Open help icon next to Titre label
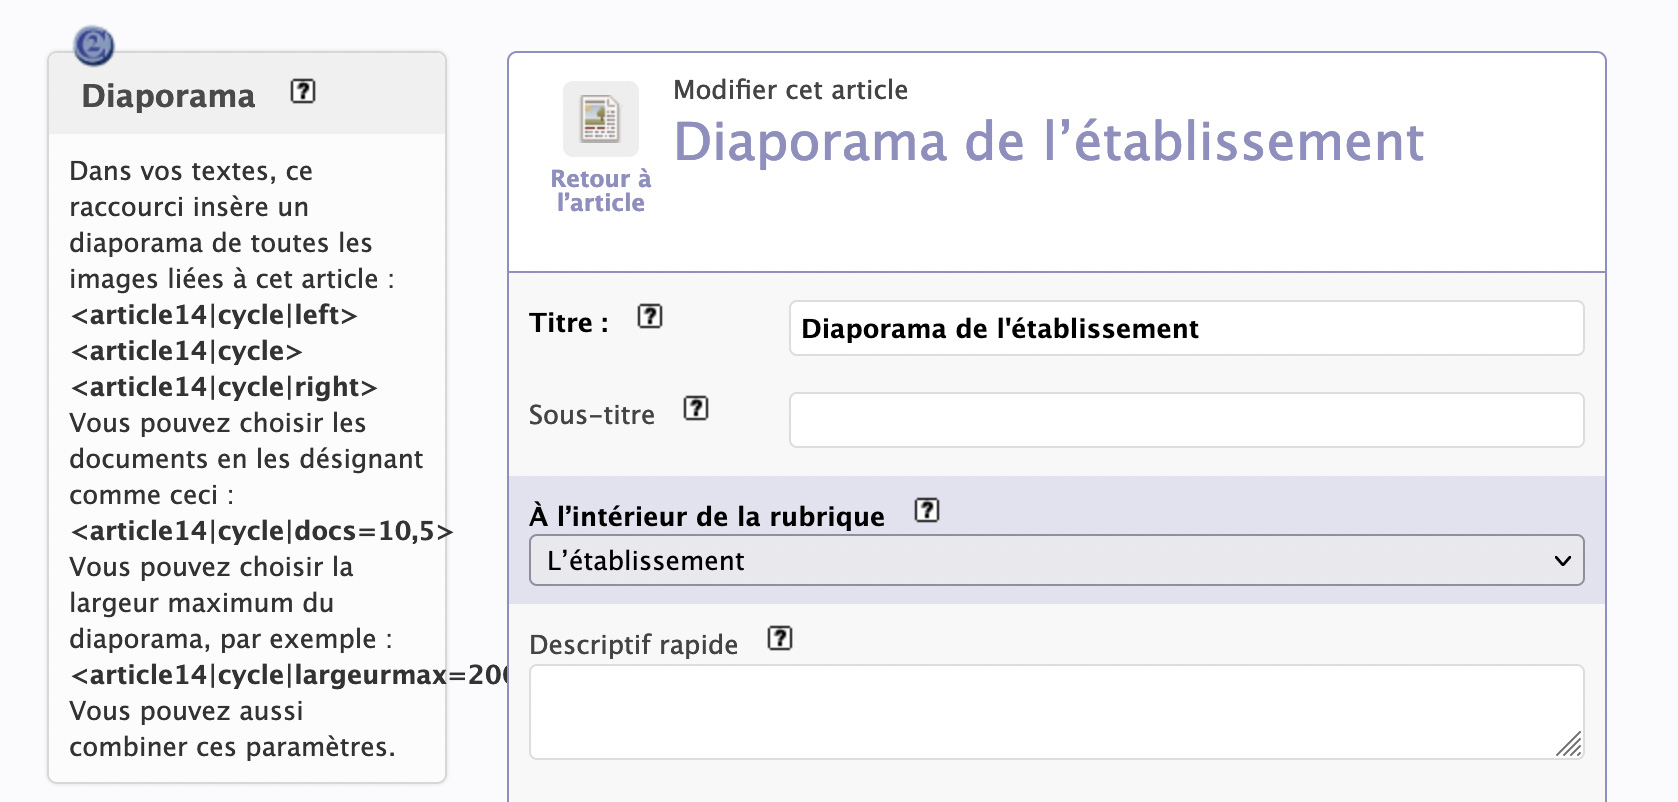Image resolution: width=1678 pixels, height=802 pixels. click(x=650, y=317)
